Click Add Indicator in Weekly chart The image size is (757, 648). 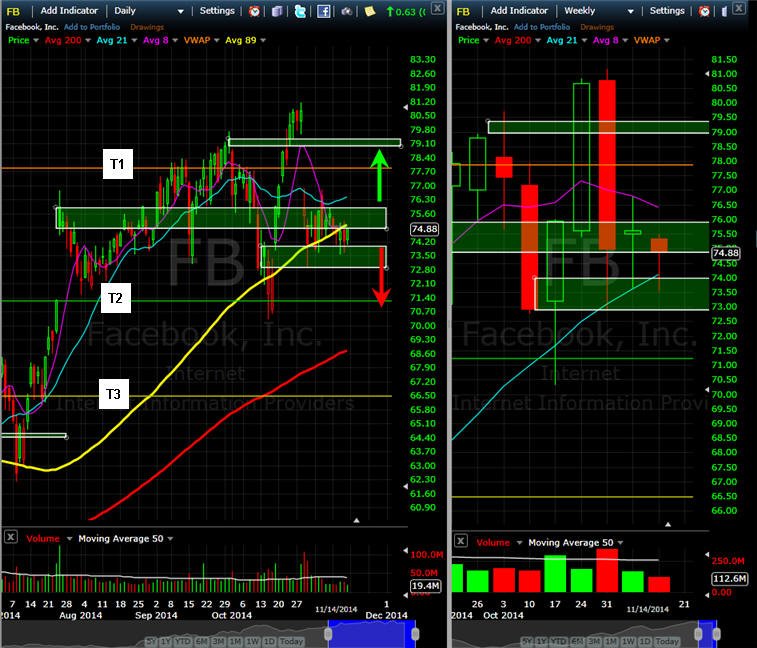[519, 11]
